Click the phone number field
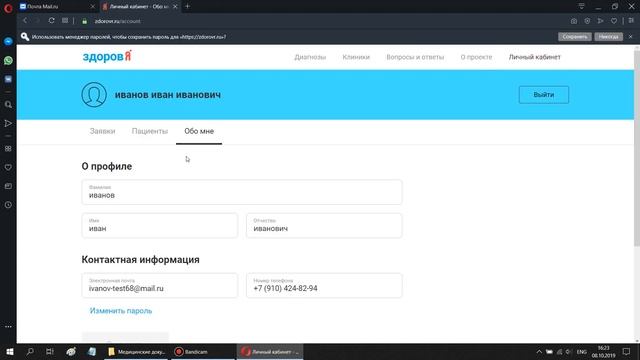 [x=324, y=285]
